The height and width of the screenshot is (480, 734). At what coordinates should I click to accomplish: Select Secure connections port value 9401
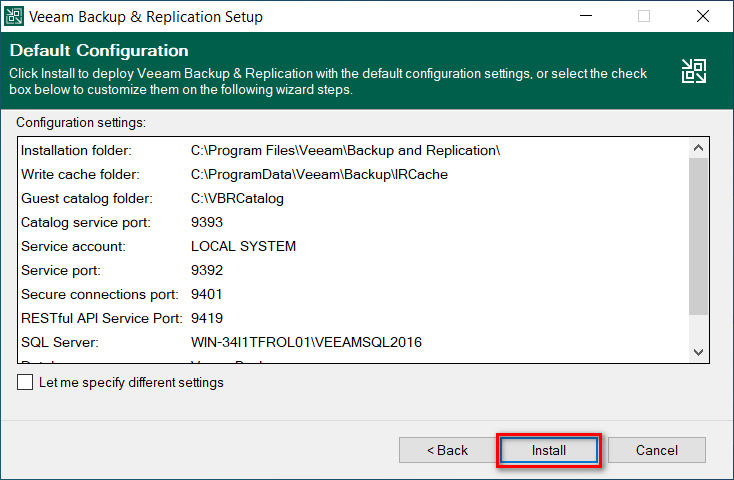click(x=206, y=294)
